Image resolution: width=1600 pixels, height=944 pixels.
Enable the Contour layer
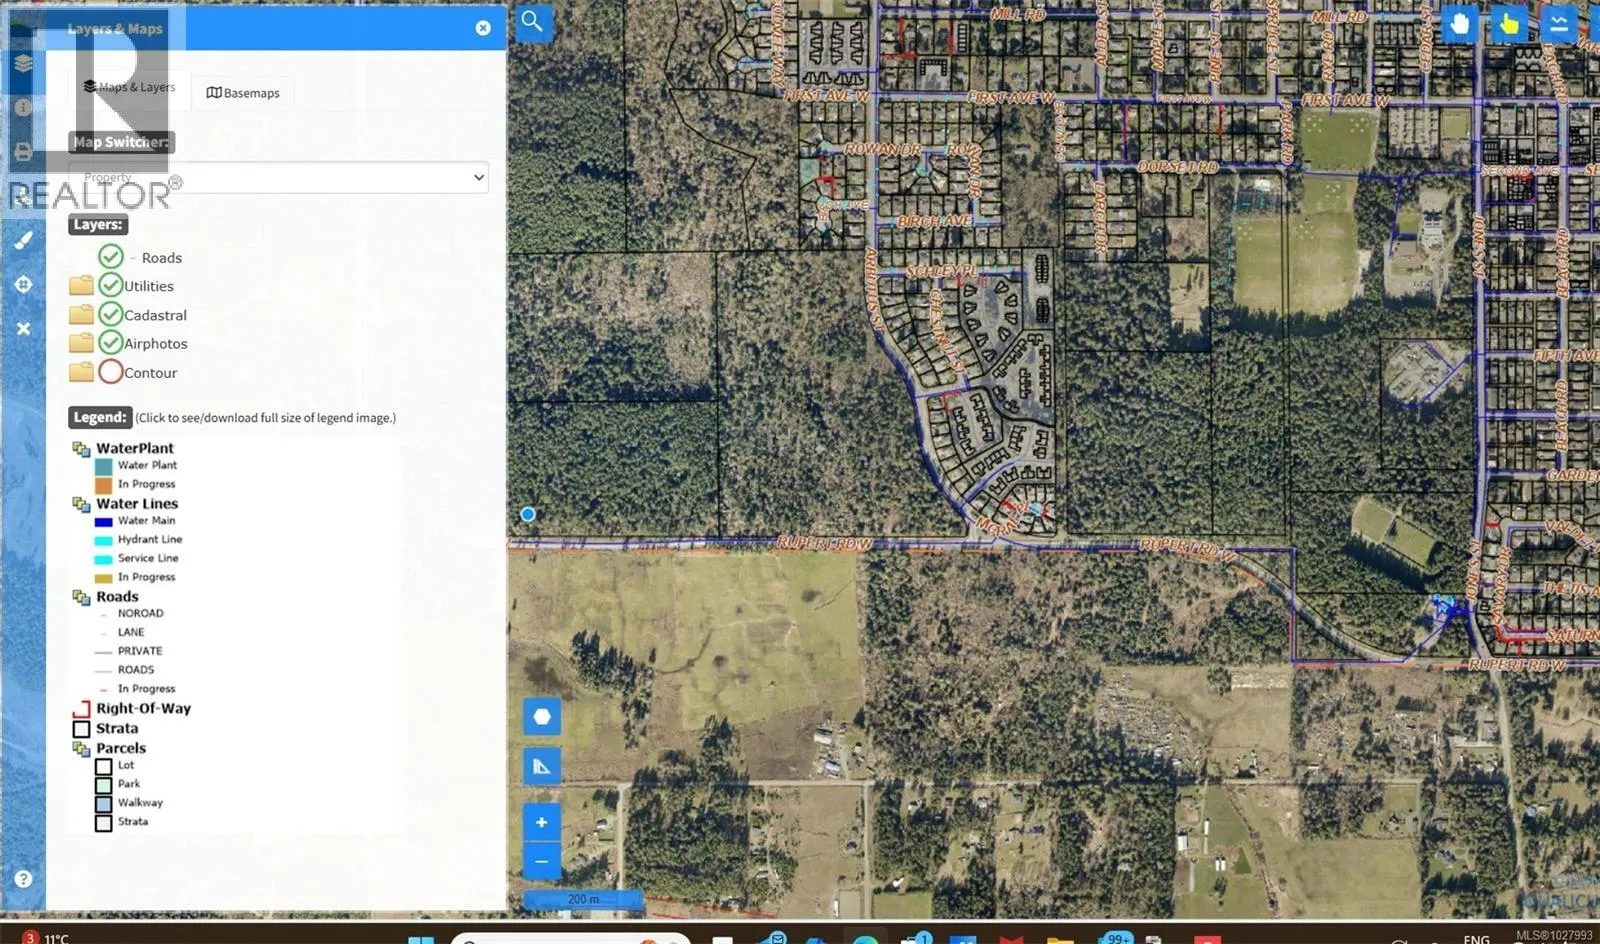click(x=111, y=373)
